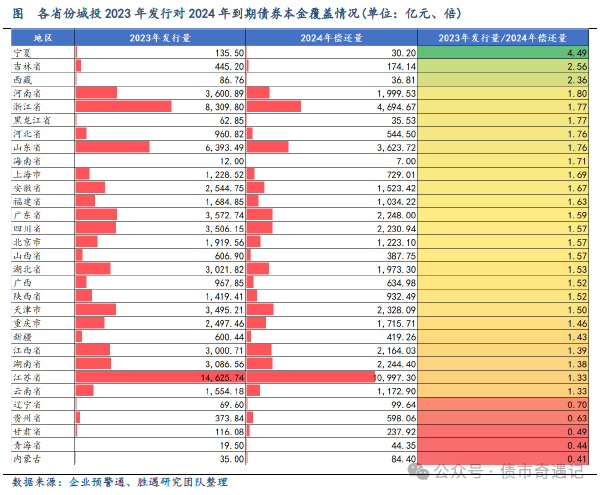Select the 四川省 row label

27,228
